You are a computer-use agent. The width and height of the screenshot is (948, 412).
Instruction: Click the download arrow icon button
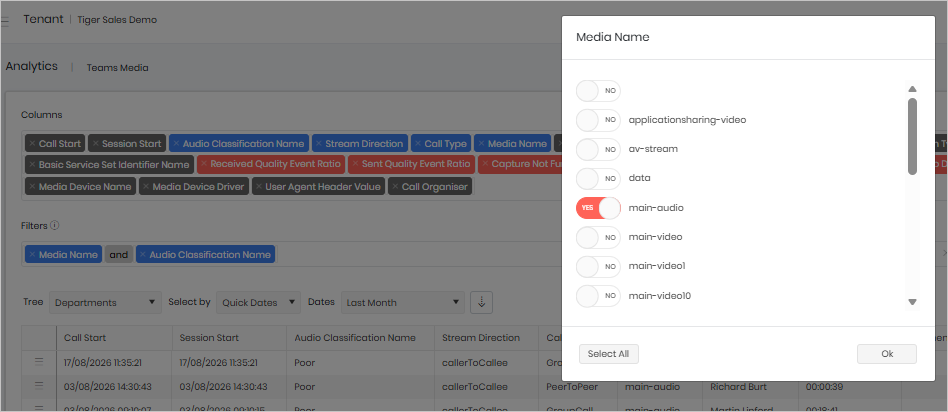pos(481,302)
